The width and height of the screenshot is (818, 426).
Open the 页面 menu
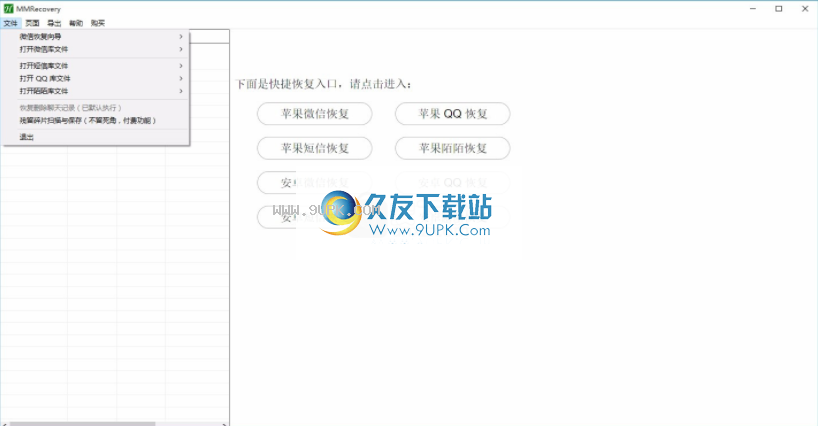[x=32, y=23]
